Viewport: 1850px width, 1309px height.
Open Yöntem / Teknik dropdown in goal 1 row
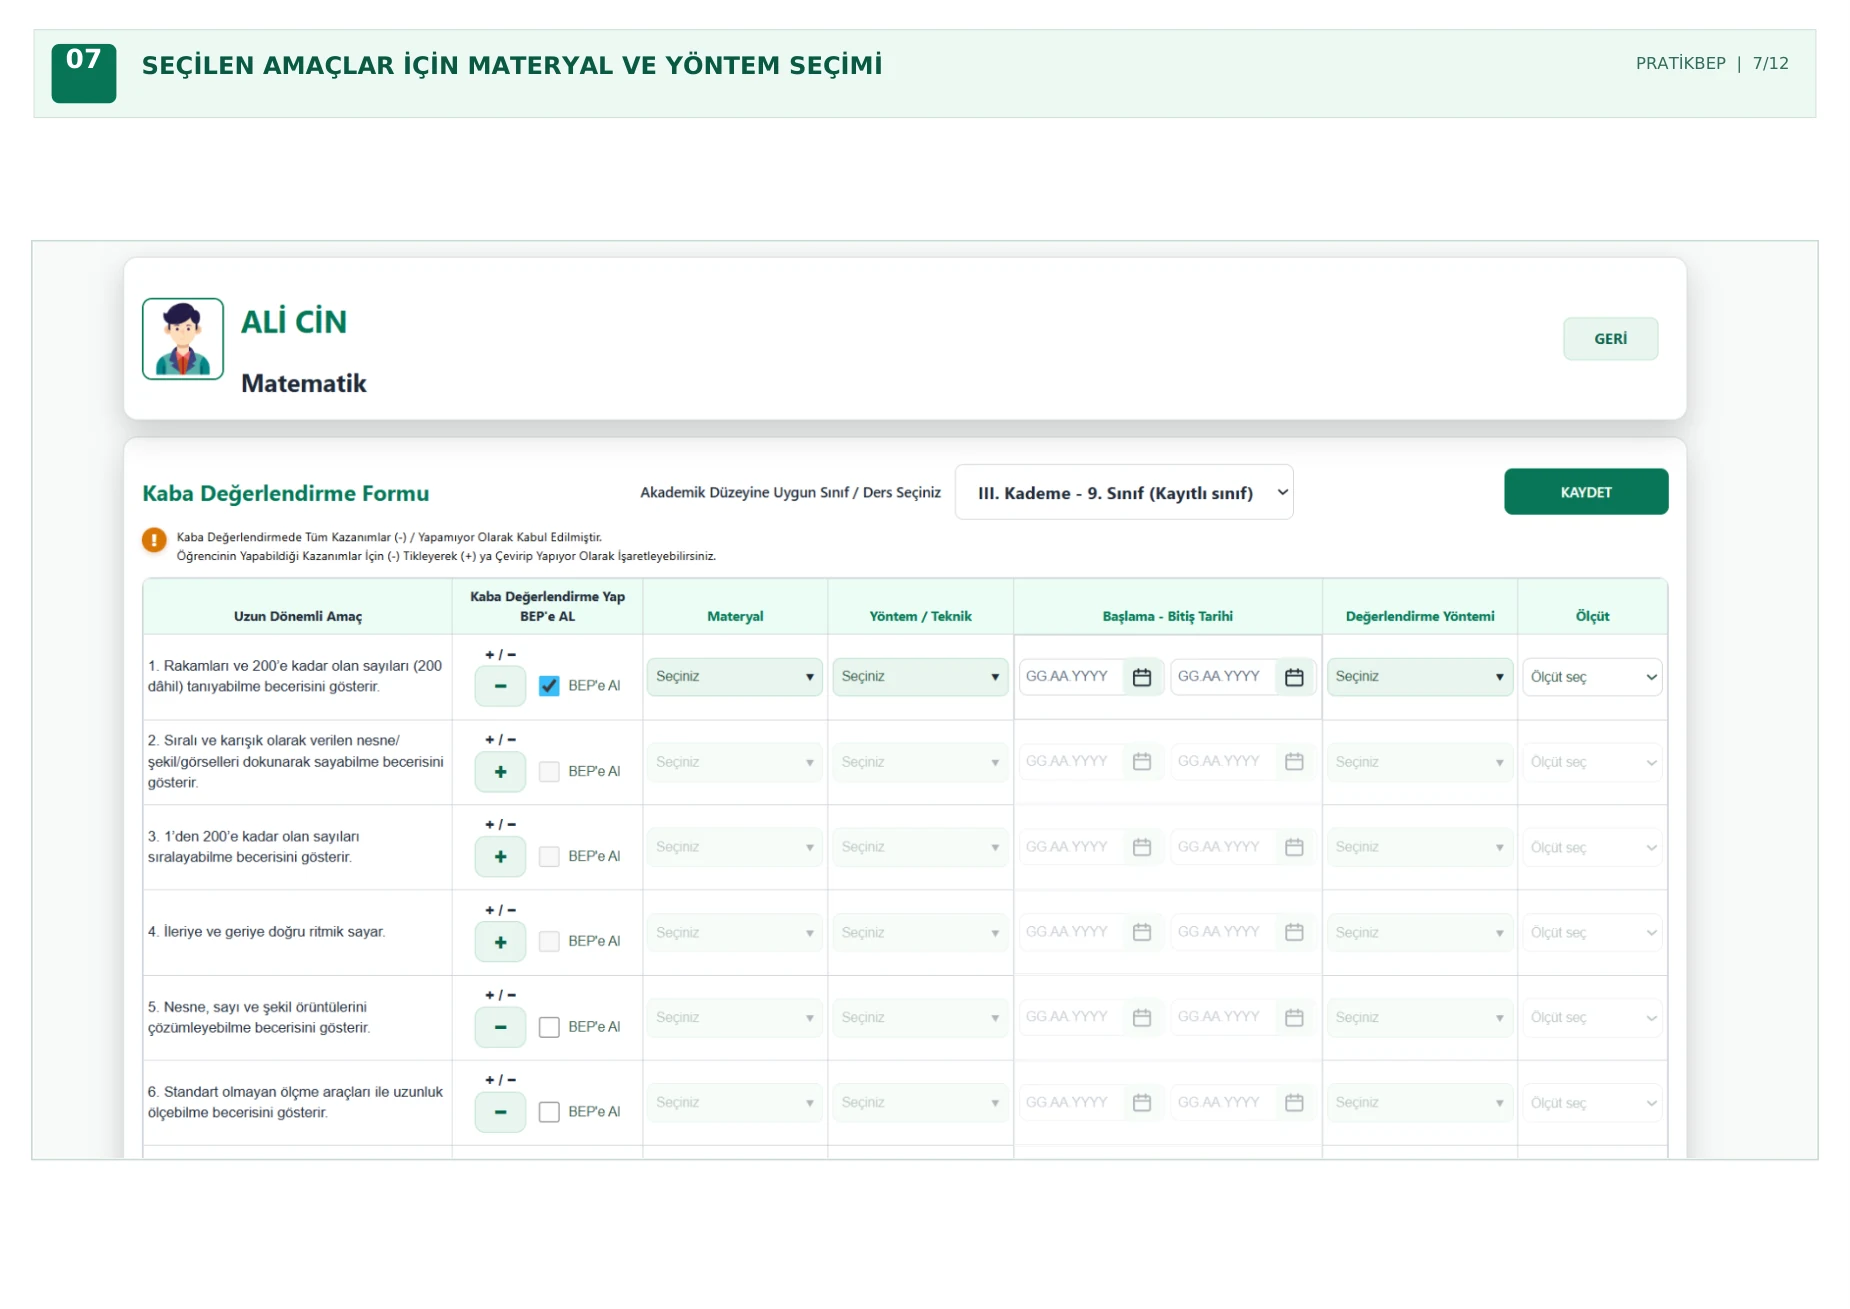pos(920,677)
